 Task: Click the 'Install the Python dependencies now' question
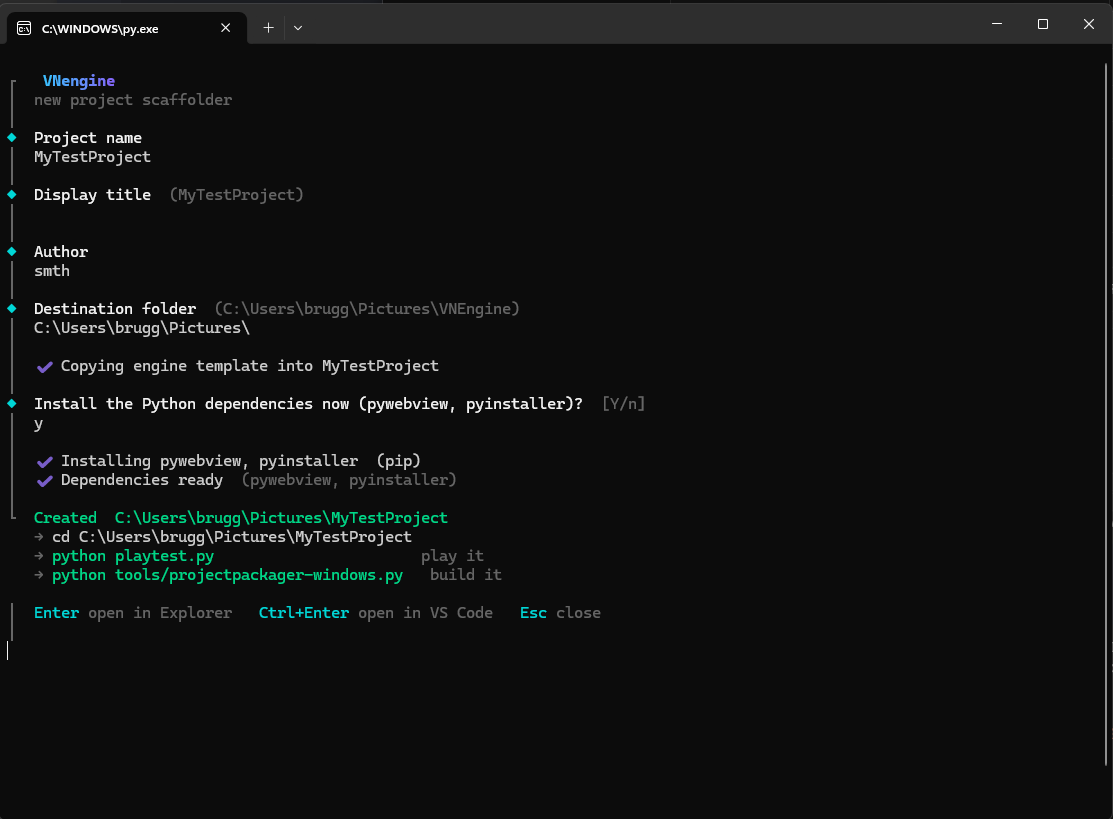coord(308,404)
